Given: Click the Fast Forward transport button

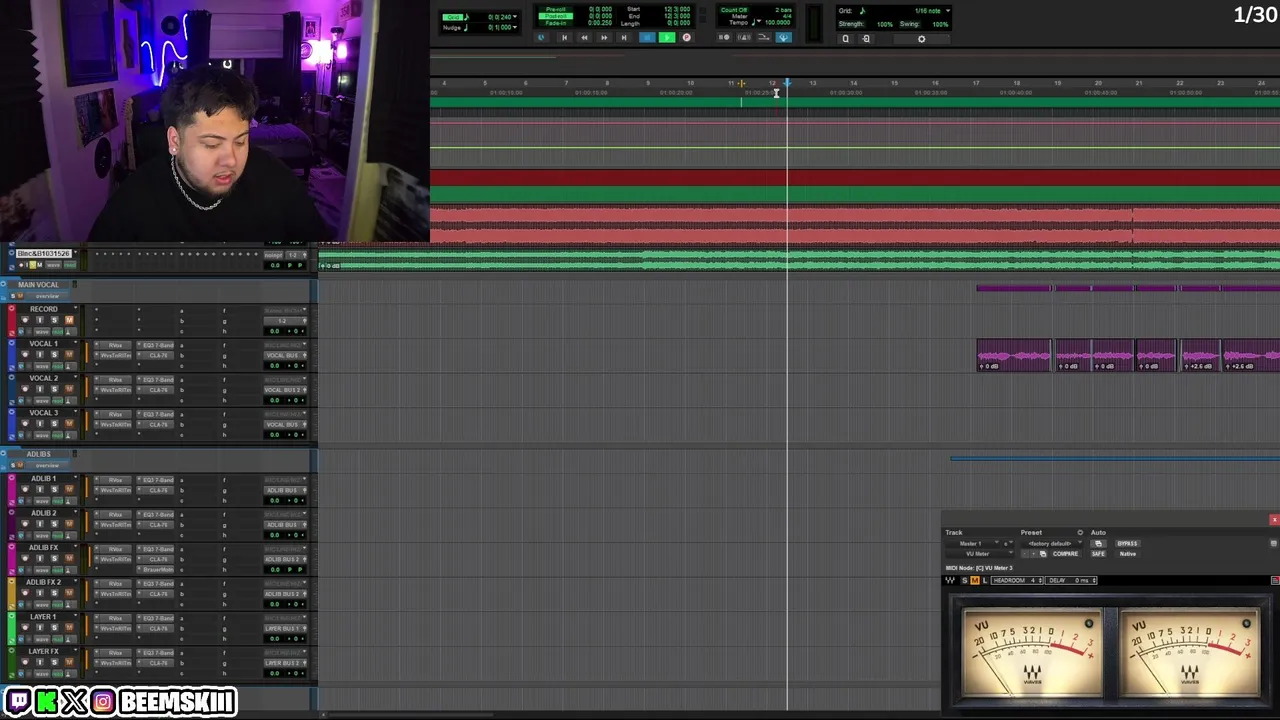Looking at the screenshot, I should tap(604, 38).
